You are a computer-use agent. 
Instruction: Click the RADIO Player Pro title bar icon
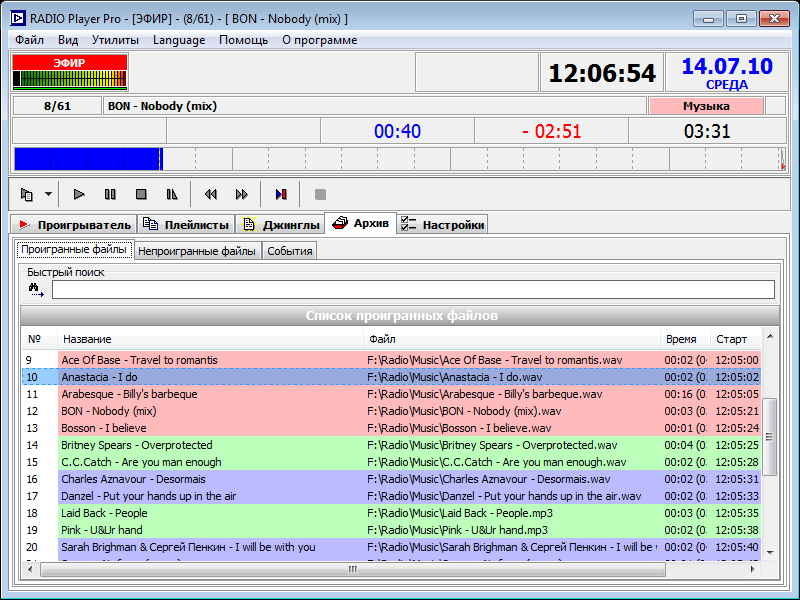[17, 19]
